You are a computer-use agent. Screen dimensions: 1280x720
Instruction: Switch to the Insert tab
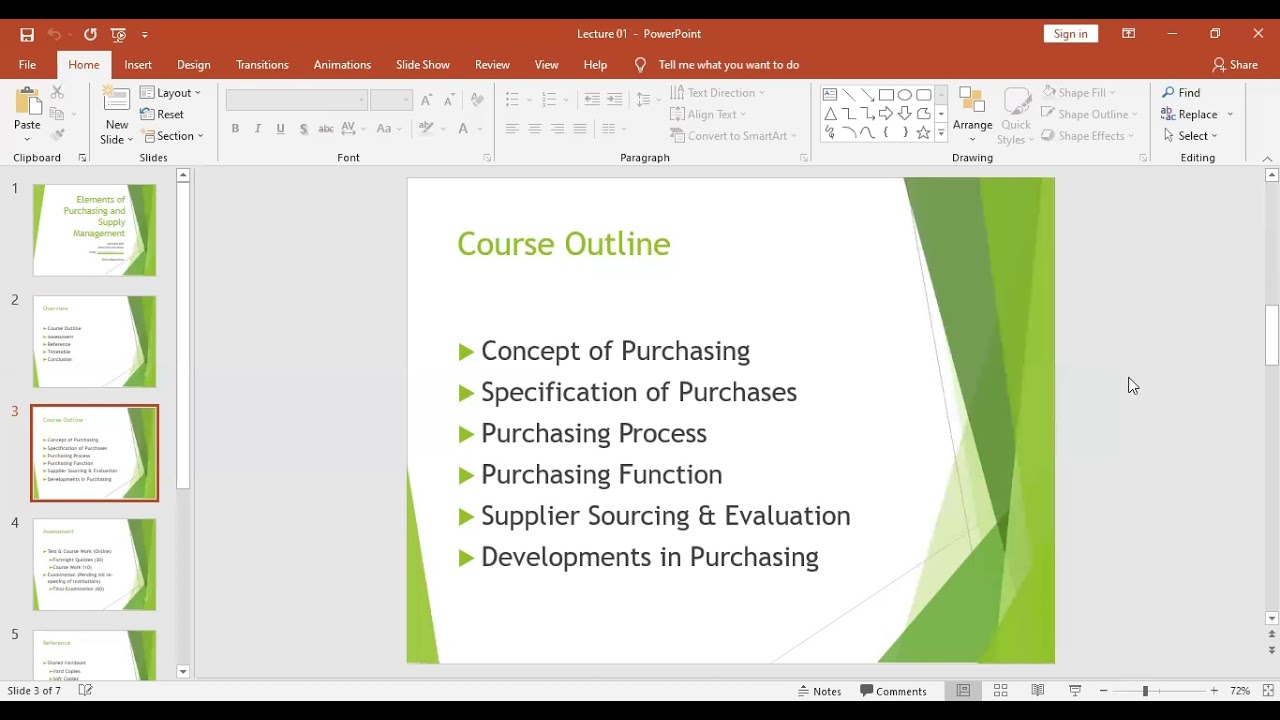(138, 65)
